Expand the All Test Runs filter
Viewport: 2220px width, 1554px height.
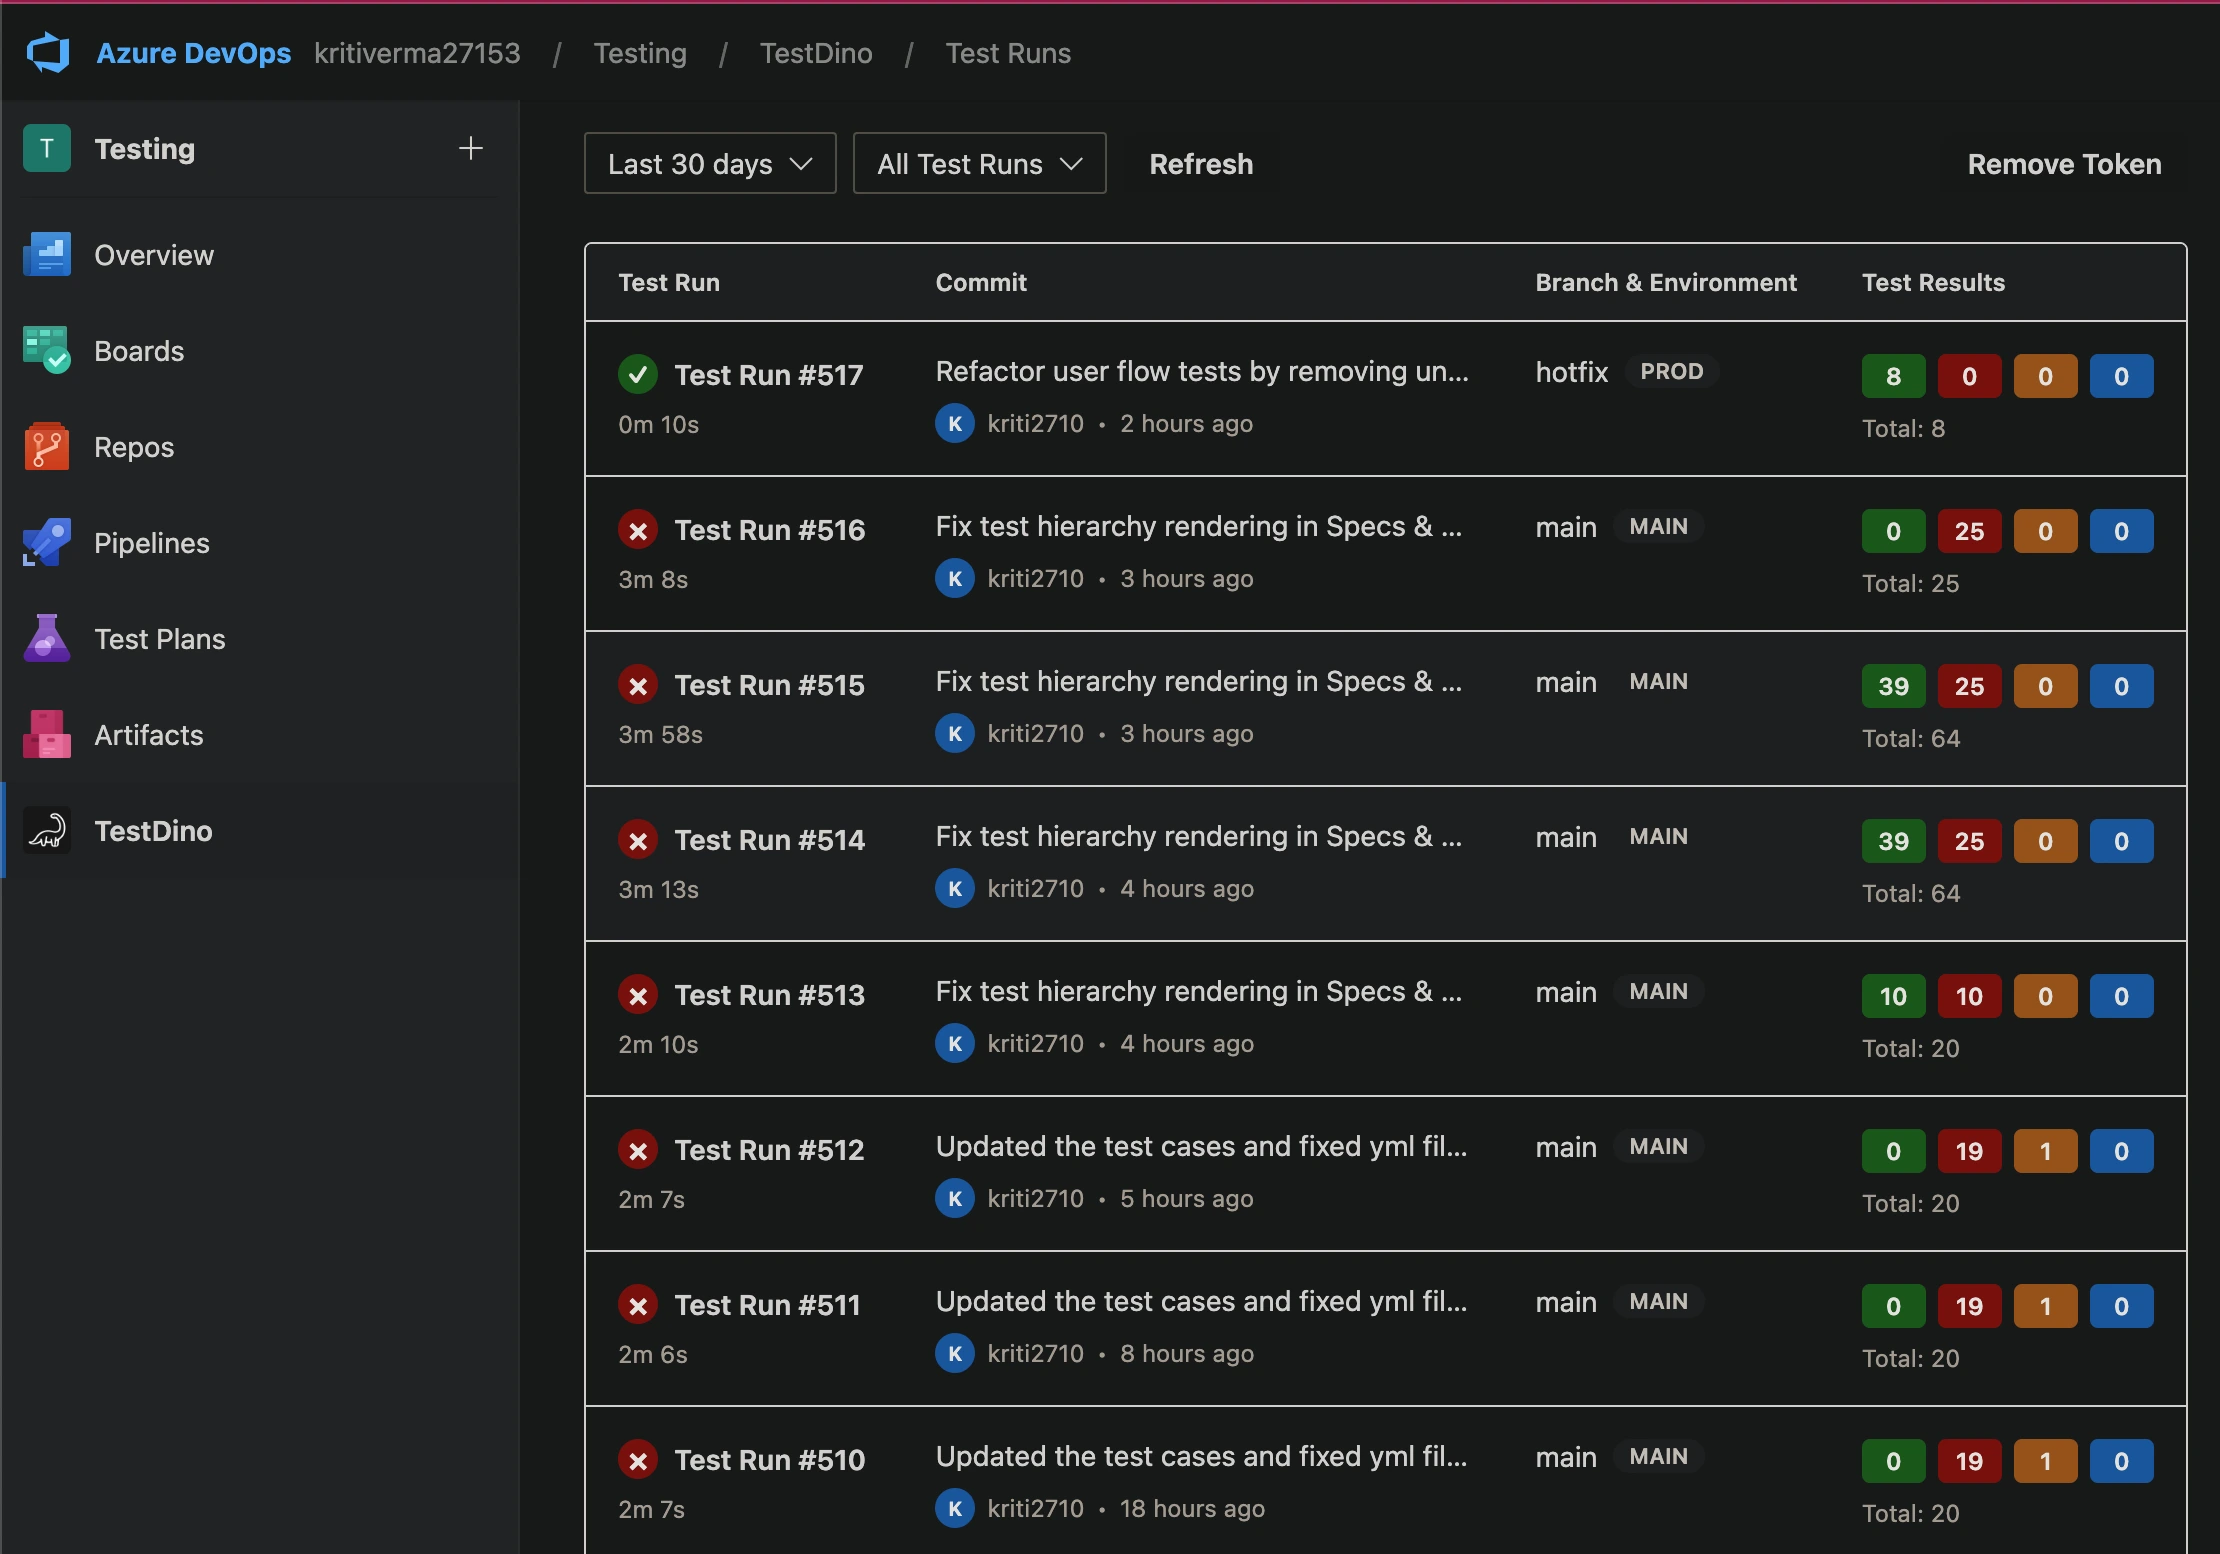click(978, 163)
